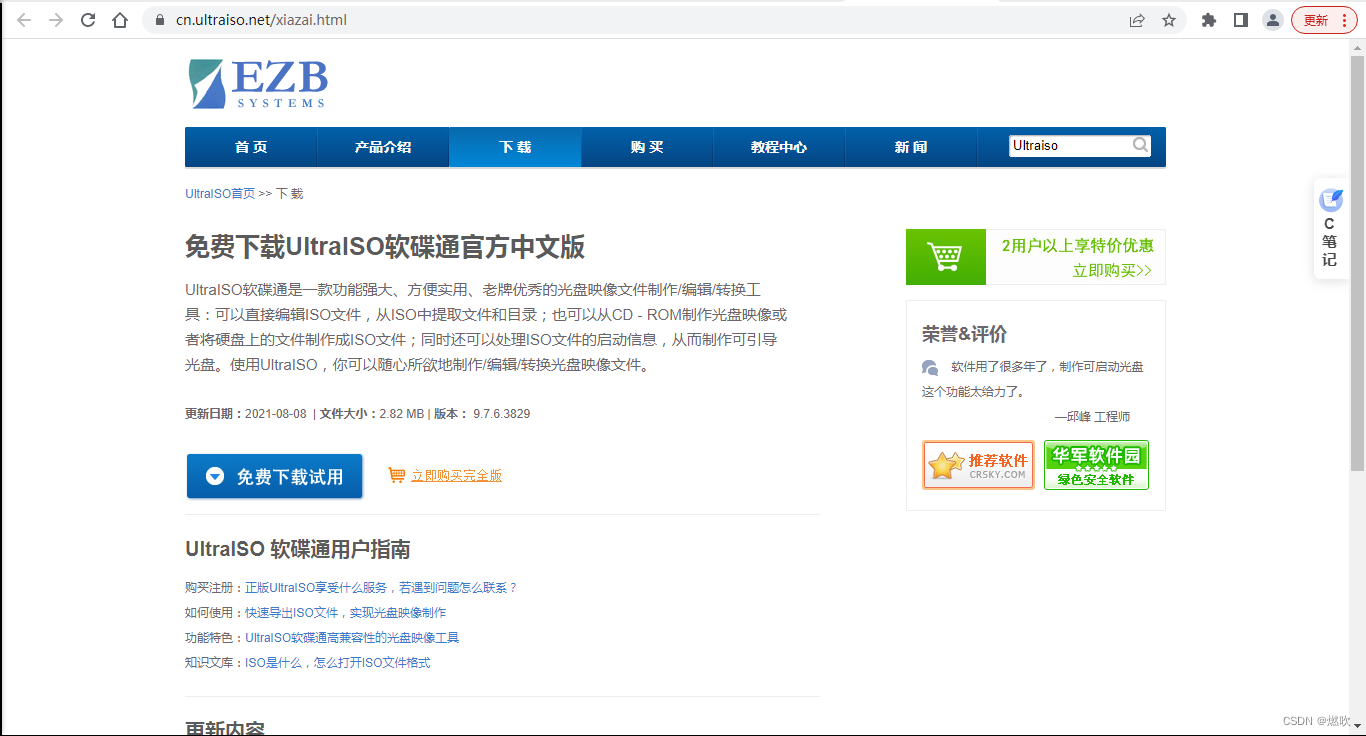Viewport: 1366px width, 736px height.
Task: Click the green shopping cart icon
Action: coord(944,256)
